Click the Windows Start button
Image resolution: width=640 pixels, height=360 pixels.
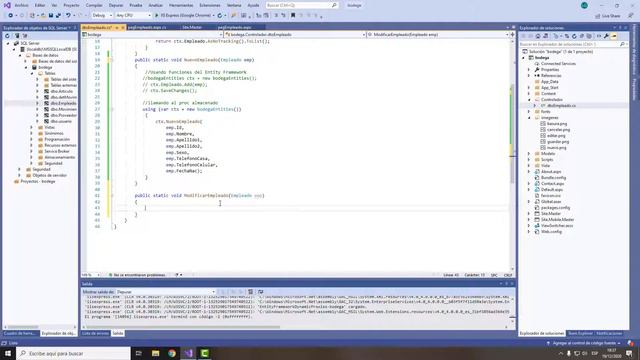click(8, 353)
